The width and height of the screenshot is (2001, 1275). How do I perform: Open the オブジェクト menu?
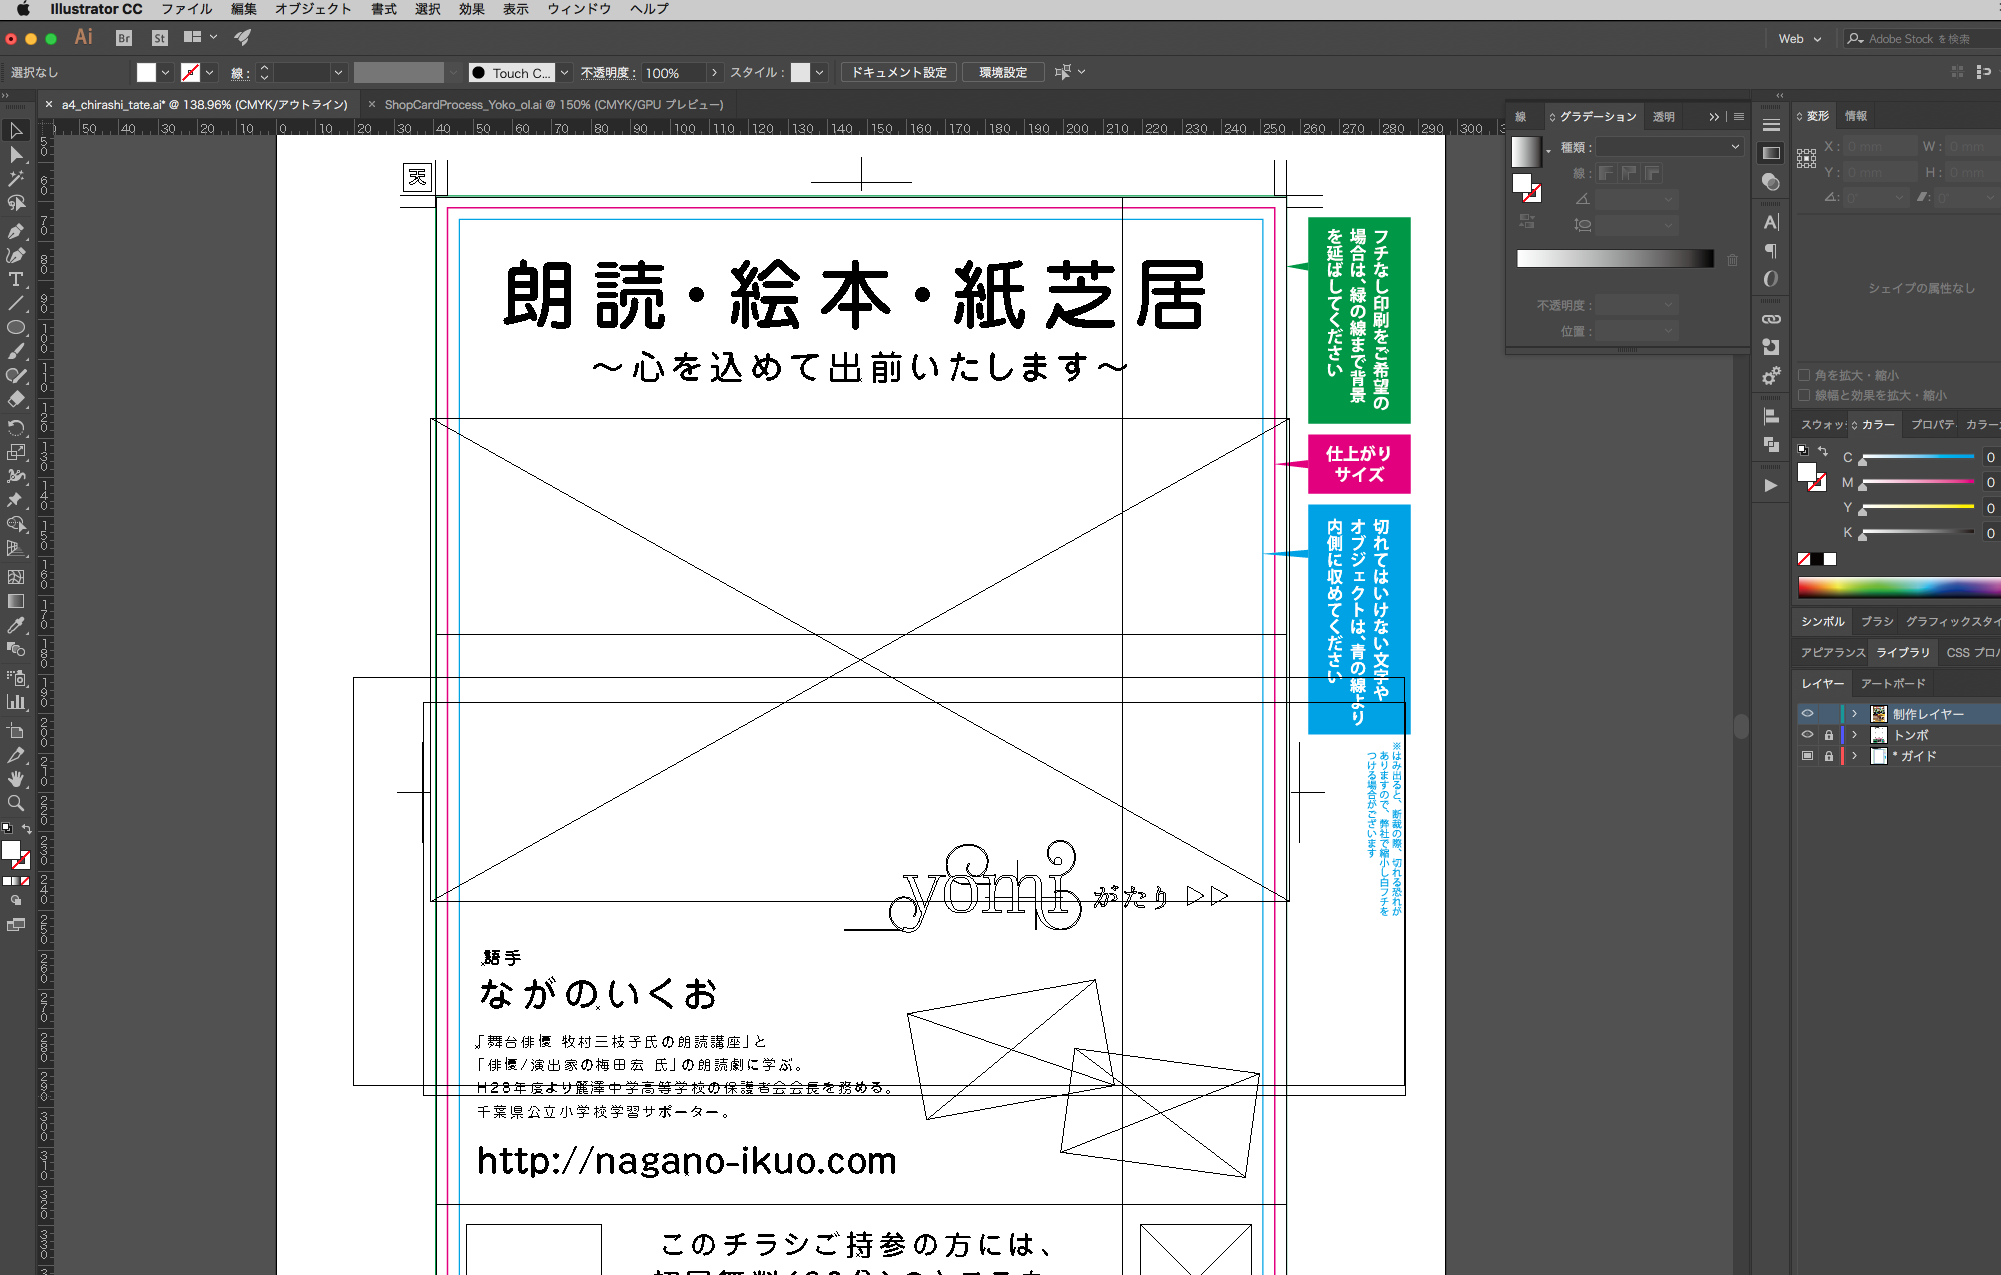coord(313,9)
